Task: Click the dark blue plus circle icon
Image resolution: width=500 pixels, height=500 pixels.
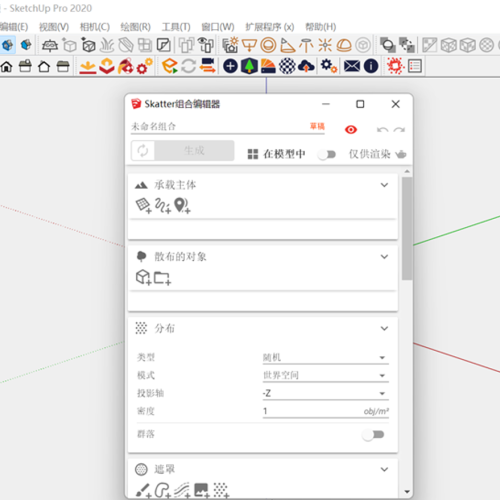Action: tap(230, 66)
